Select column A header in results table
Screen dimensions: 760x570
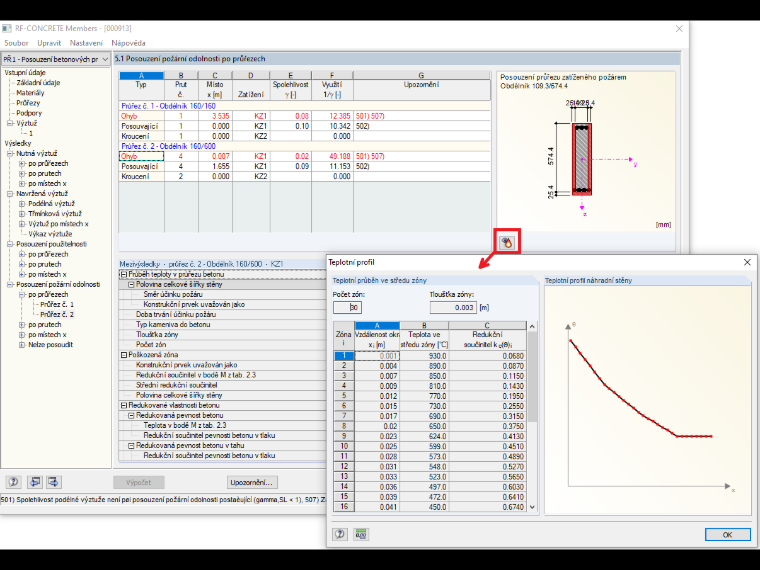tap(142, 76)
